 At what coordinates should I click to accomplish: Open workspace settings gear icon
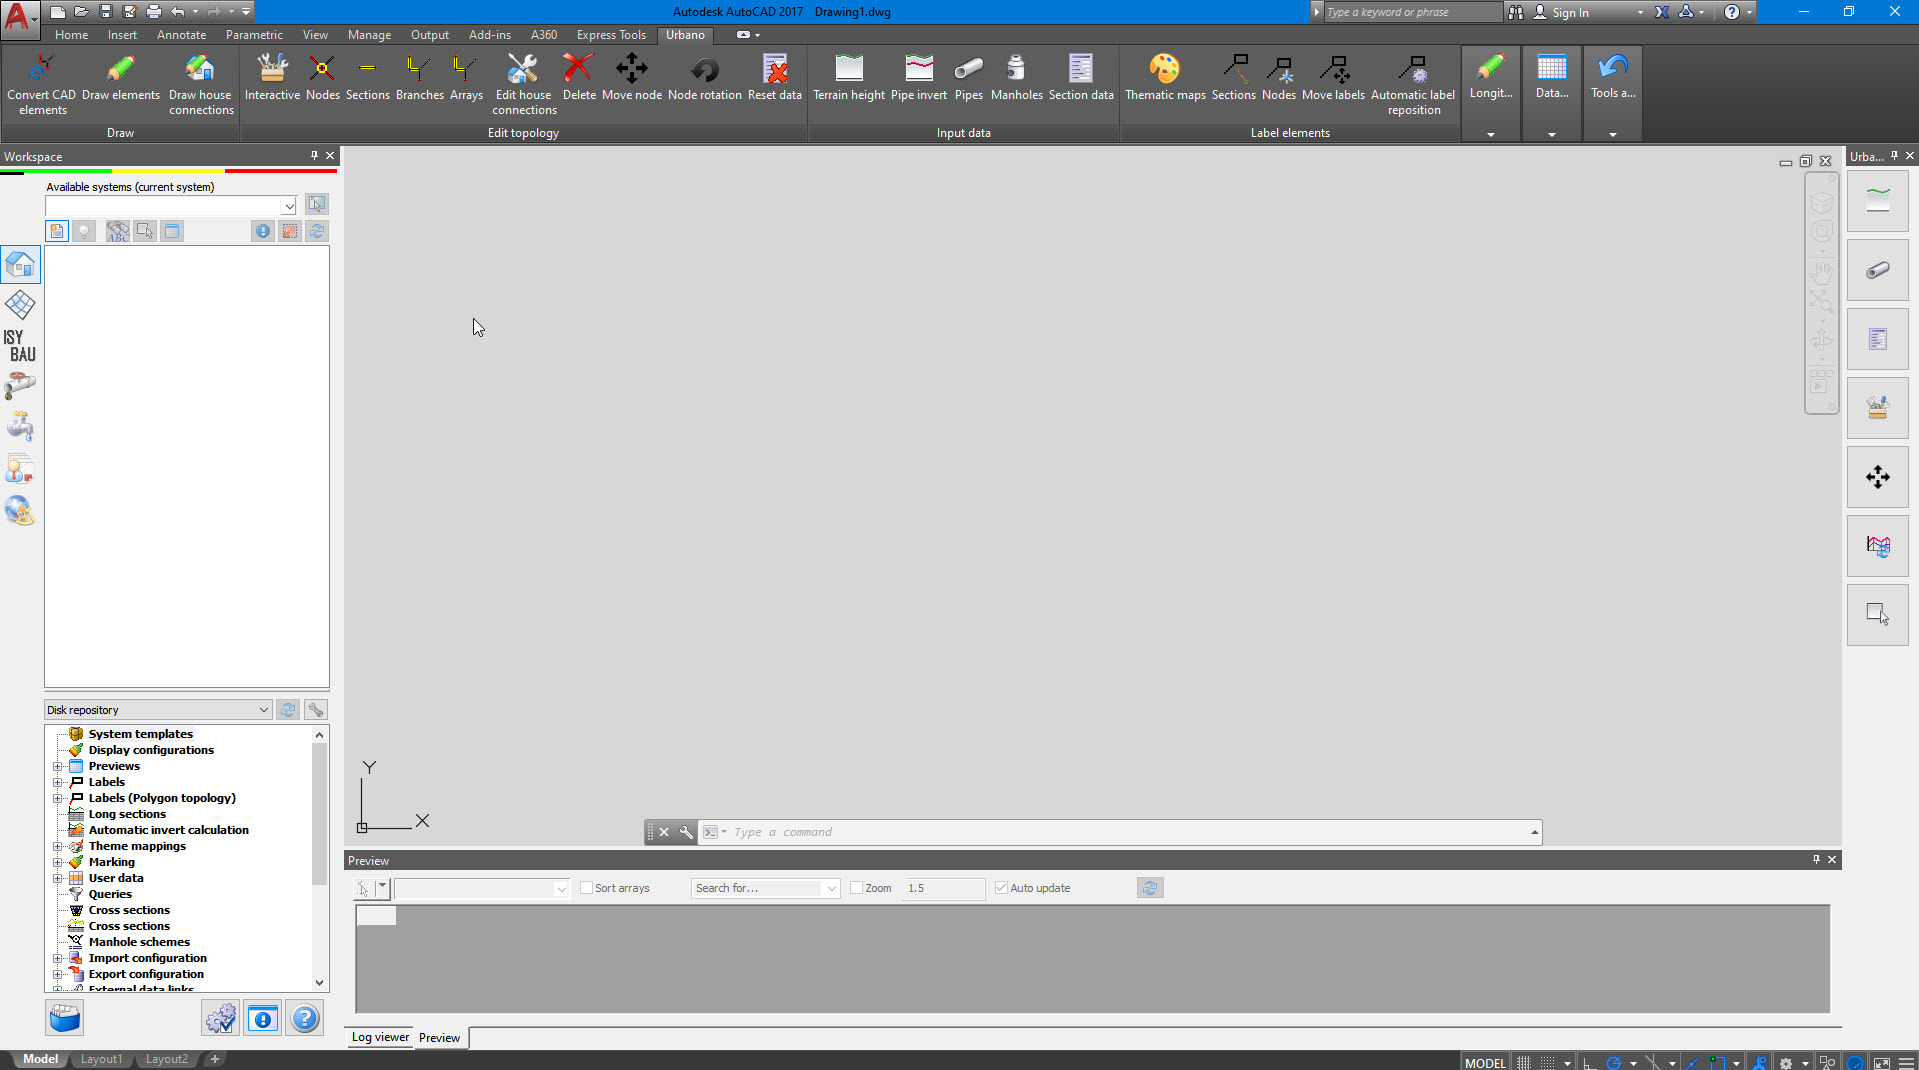[221, 1019]
